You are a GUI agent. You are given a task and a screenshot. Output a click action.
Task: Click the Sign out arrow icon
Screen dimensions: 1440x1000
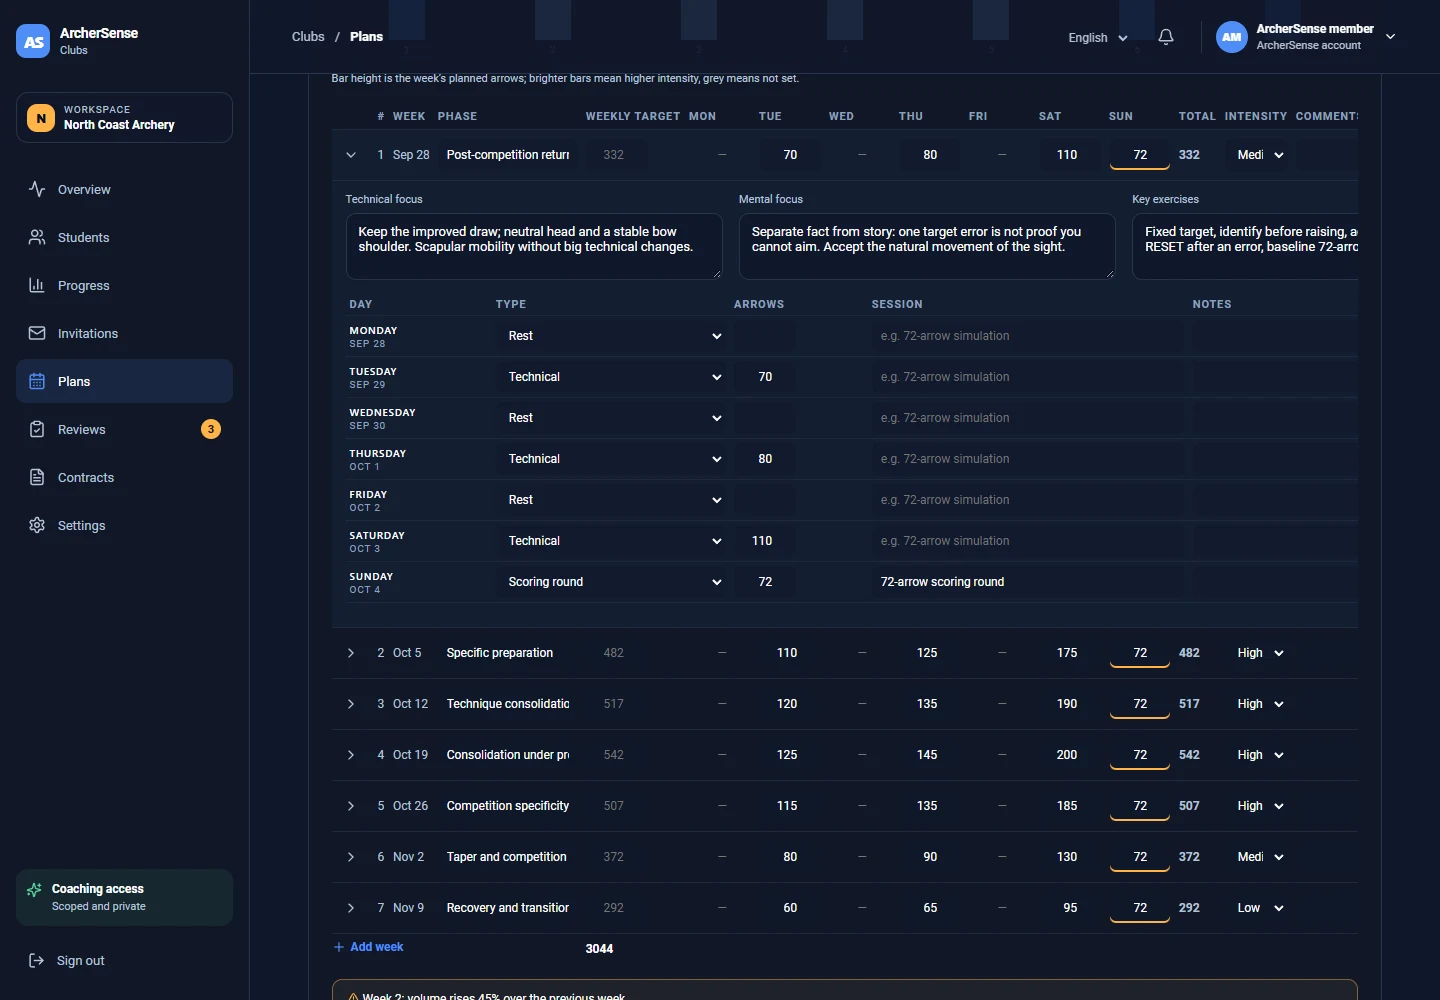(37, 960)
